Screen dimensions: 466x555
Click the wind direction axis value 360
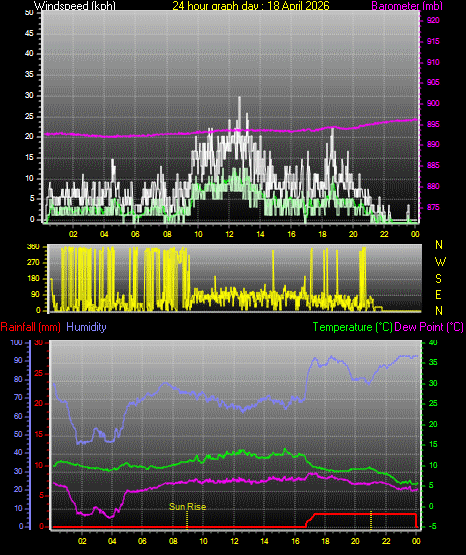pos(33,247)
